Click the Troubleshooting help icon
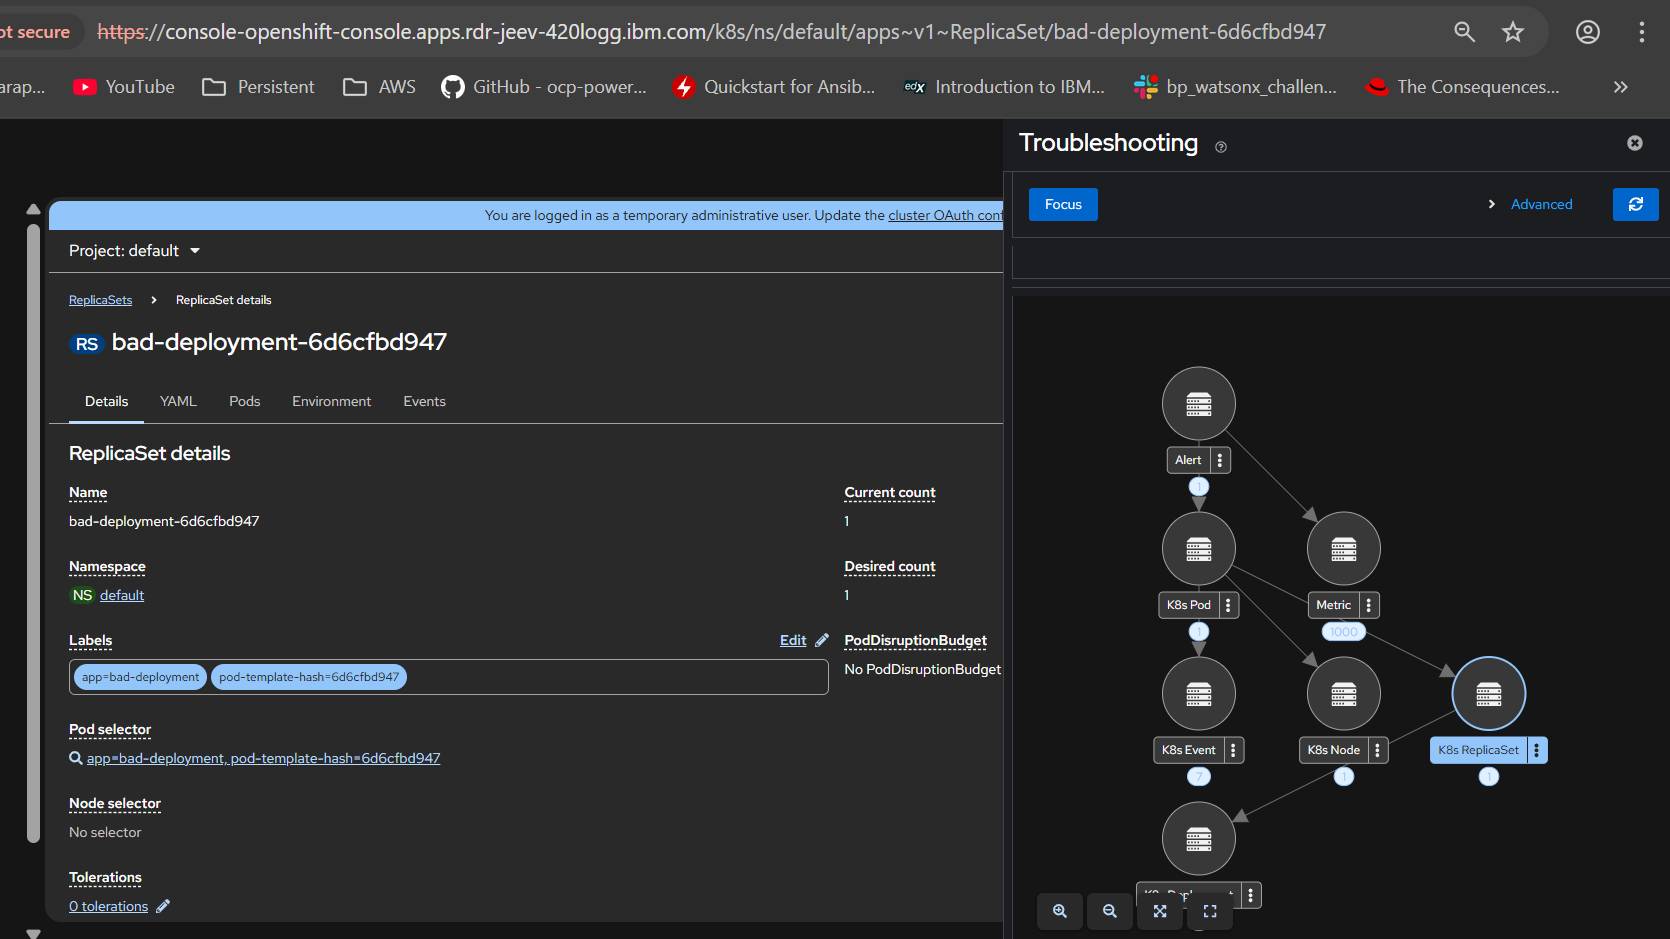The width and height of the screenshot is (1670, 939). [x=1221, y=147]
